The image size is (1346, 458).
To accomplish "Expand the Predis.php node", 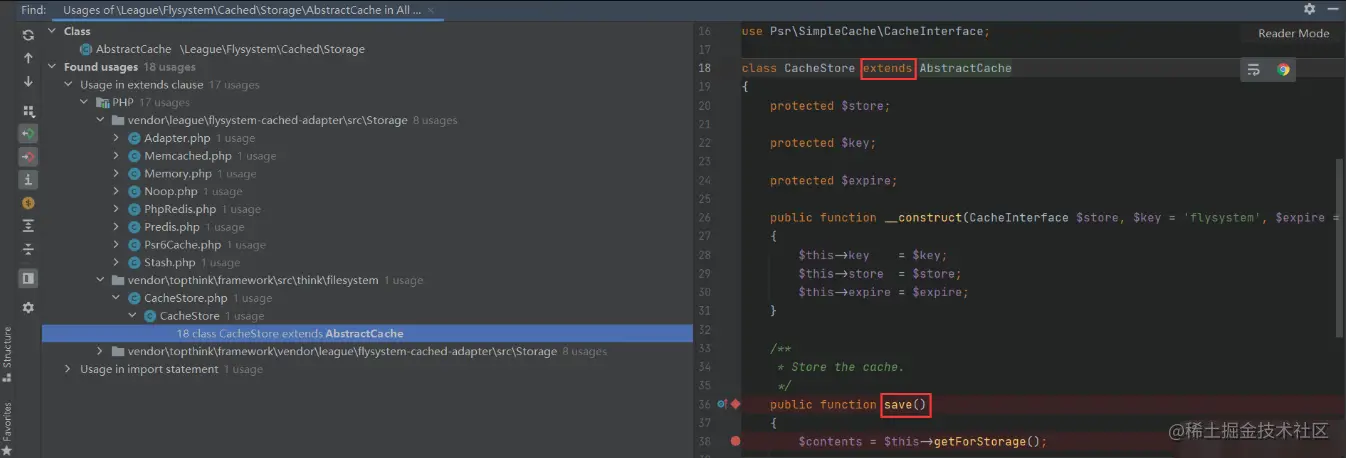I will tap(117, 227).
